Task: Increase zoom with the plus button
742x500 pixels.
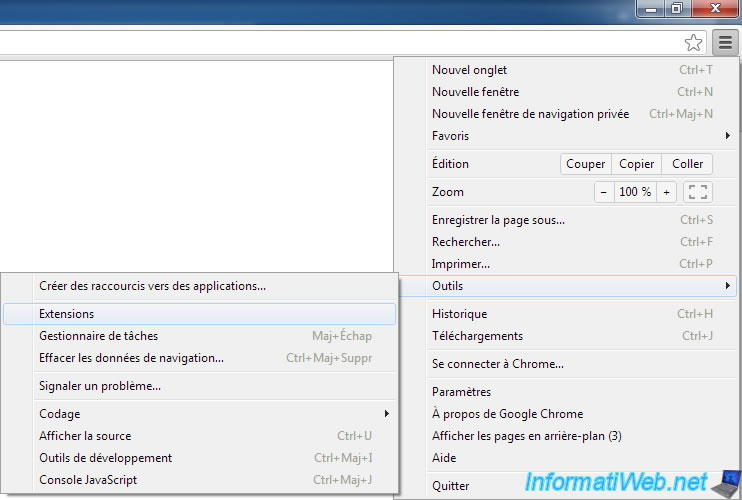Action: (667, 192)
